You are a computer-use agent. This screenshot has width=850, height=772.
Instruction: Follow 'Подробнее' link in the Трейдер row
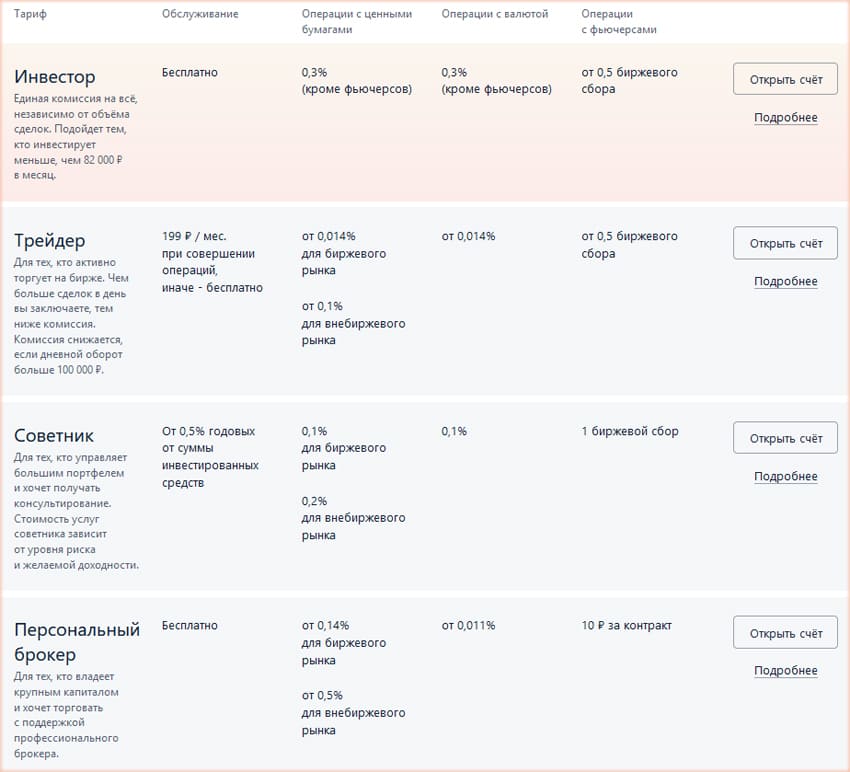[785, 282]
